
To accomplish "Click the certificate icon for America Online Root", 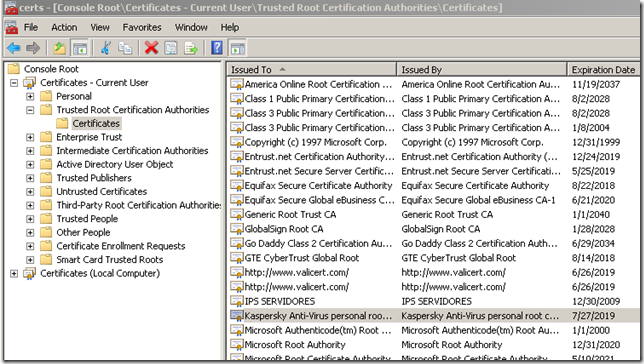I will tap(237, 84).
